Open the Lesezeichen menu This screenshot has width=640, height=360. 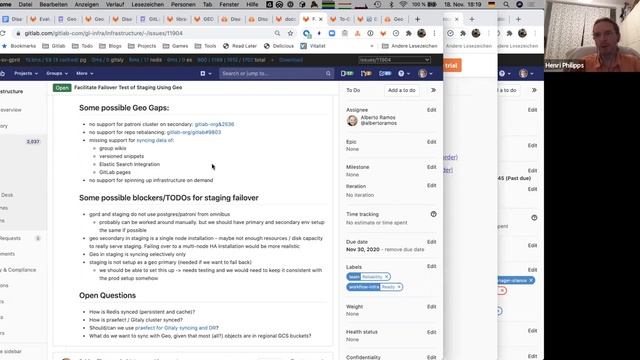148,4
